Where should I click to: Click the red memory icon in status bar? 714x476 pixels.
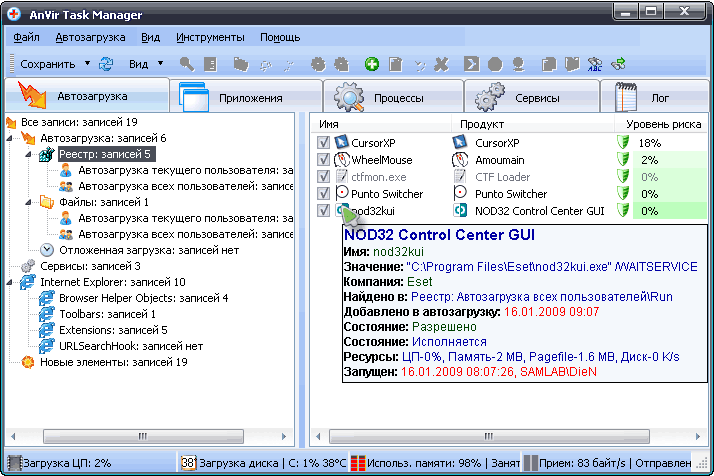pos(358,463)
